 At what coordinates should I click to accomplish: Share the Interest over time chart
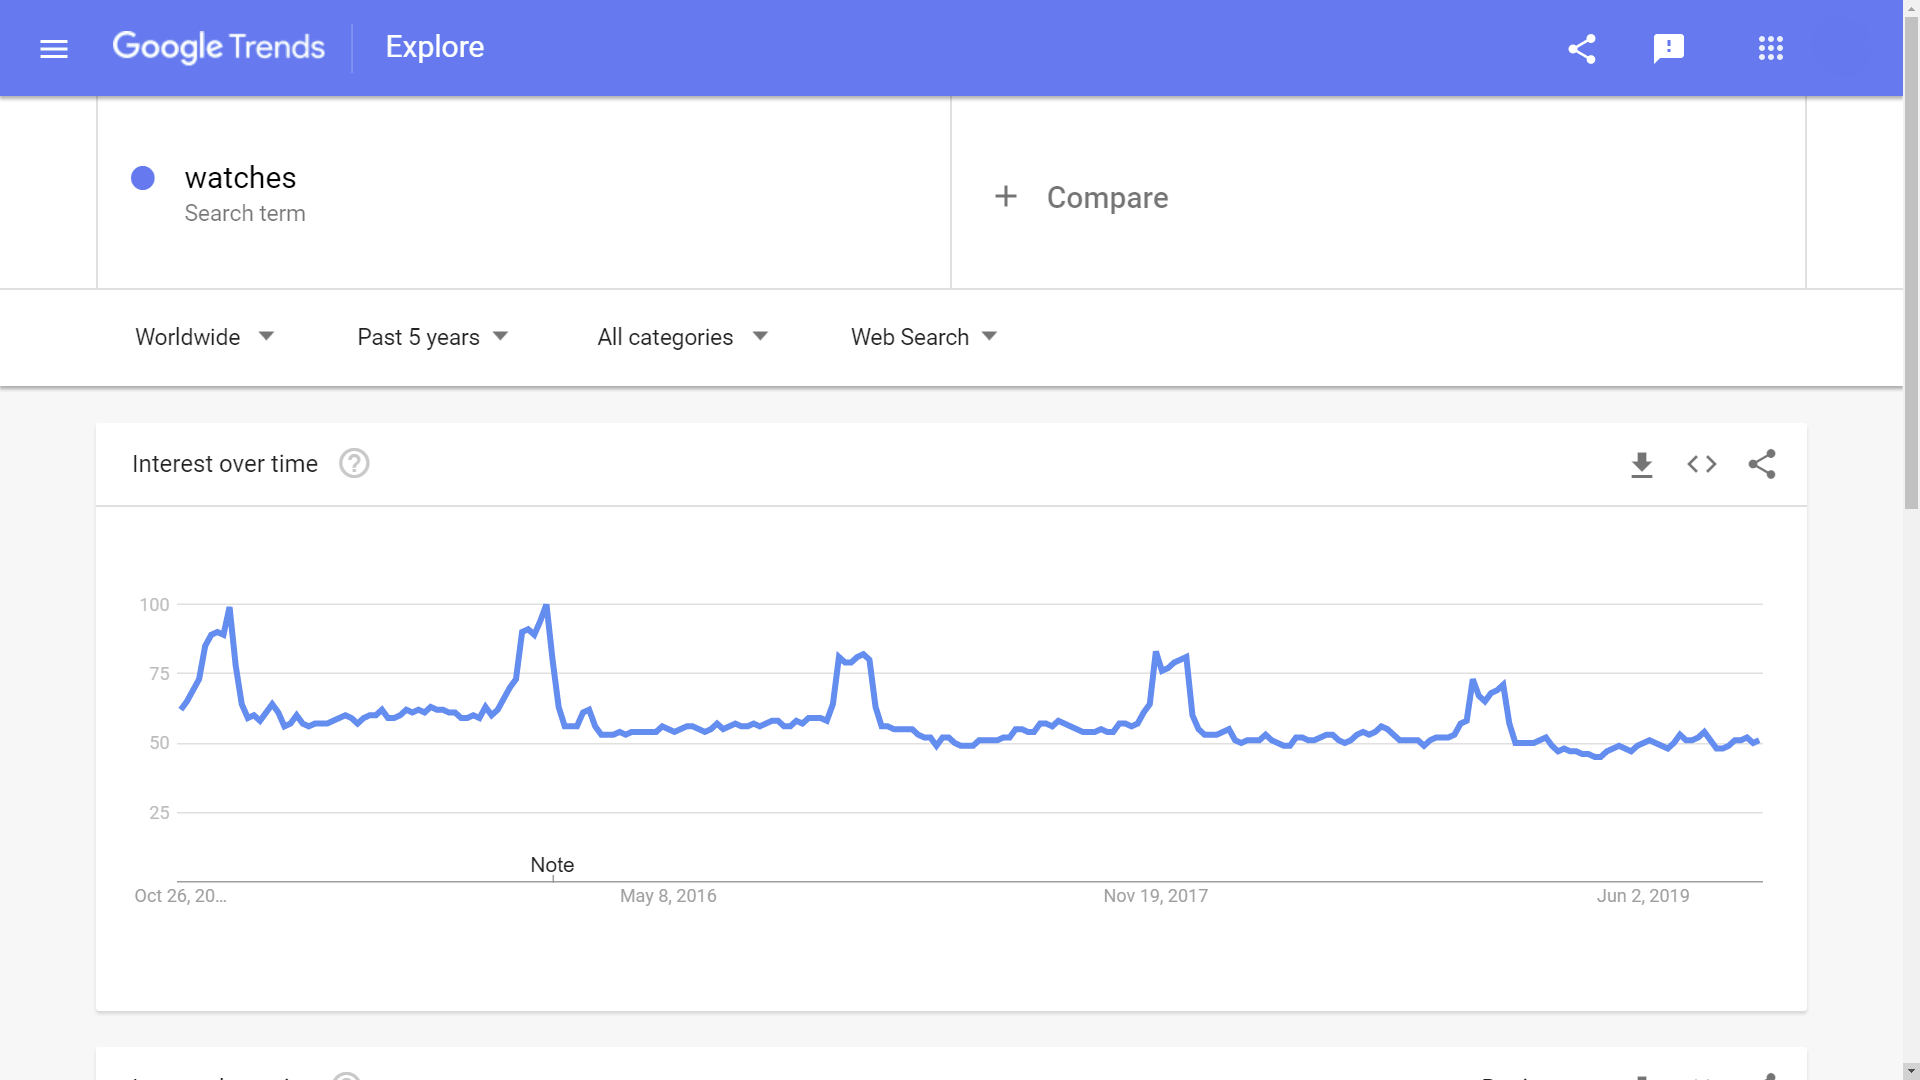1762,464
